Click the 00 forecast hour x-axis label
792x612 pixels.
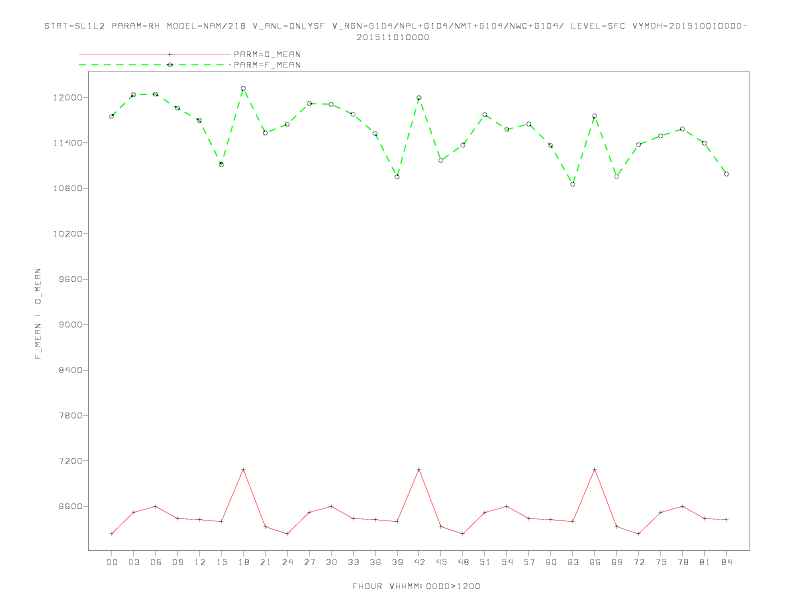[x=112, y=562]
